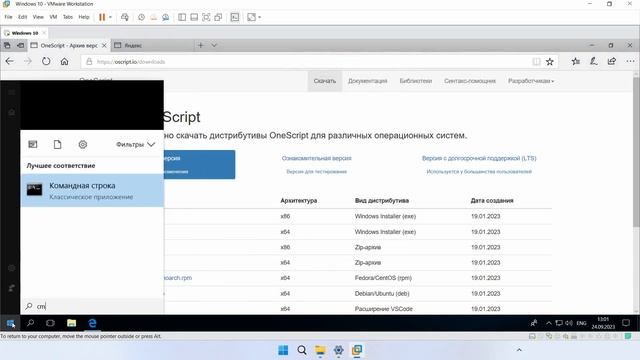The height and width of the screenshot is (360, 640).
Task: Revert to the previous snapshot from the VMware toolbar
Action: pos(153,17)
